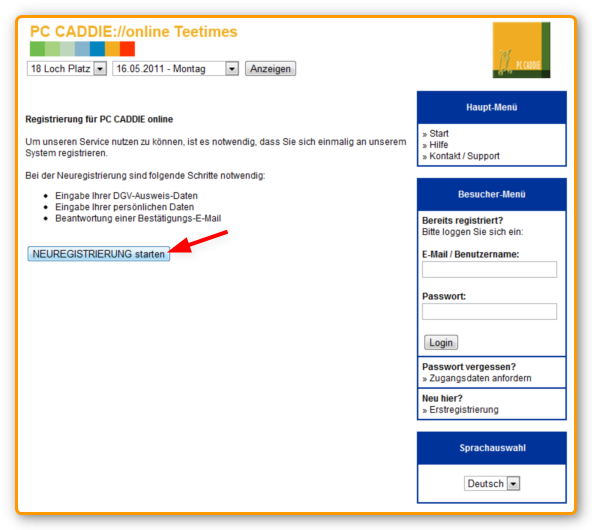Open the Start menu link
Image resolution: width=592 pixels, height=530 pixels.
tap(439, 134)
